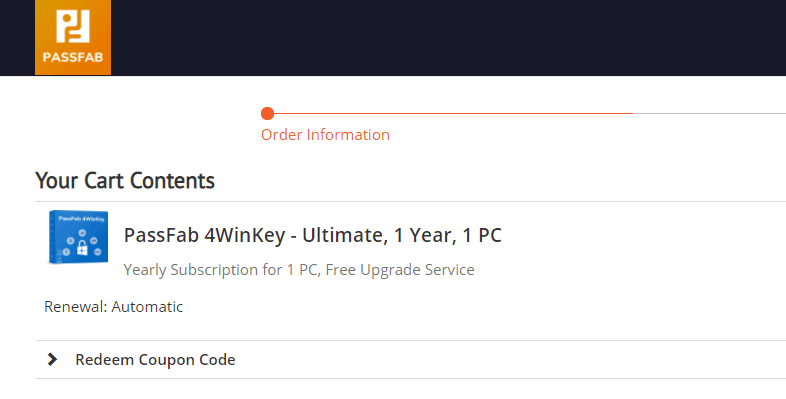Open PassFab 4WinKey Ultimate product title
Viewport: 786px width, 399px height.
point(313,235)
